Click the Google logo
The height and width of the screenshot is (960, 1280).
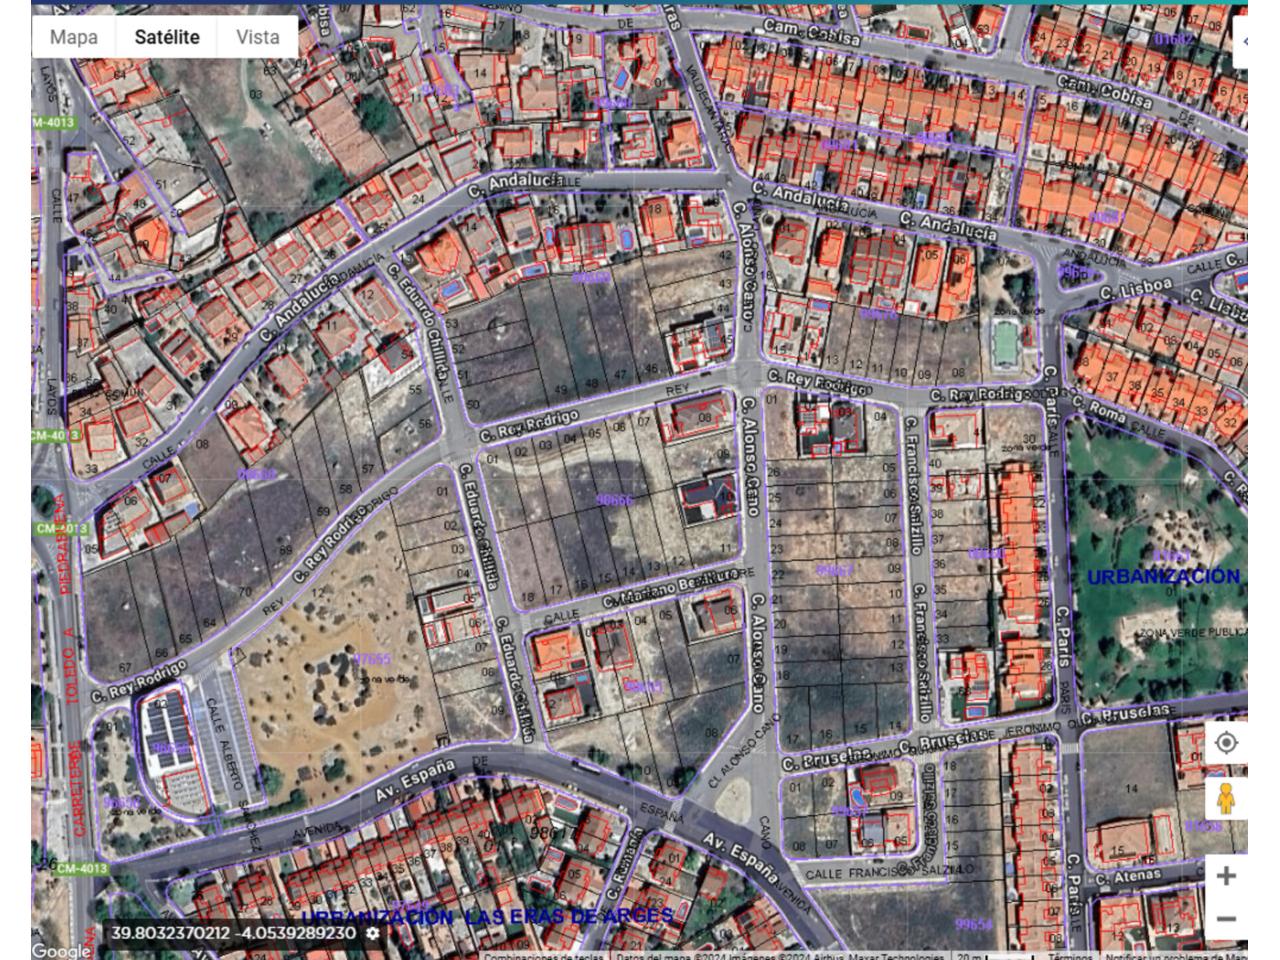[x=60, y=950]
